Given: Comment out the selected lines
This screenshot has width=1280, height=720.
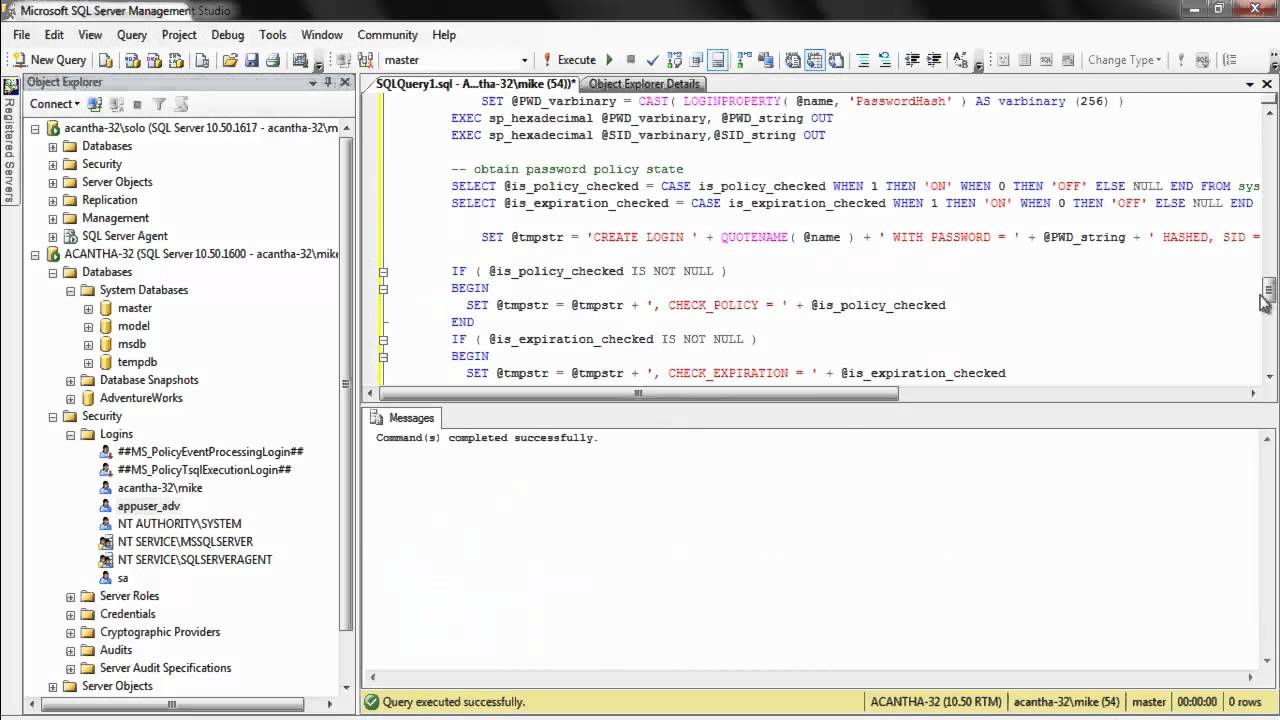Looking at the screenshot, I should click(863, 60).
